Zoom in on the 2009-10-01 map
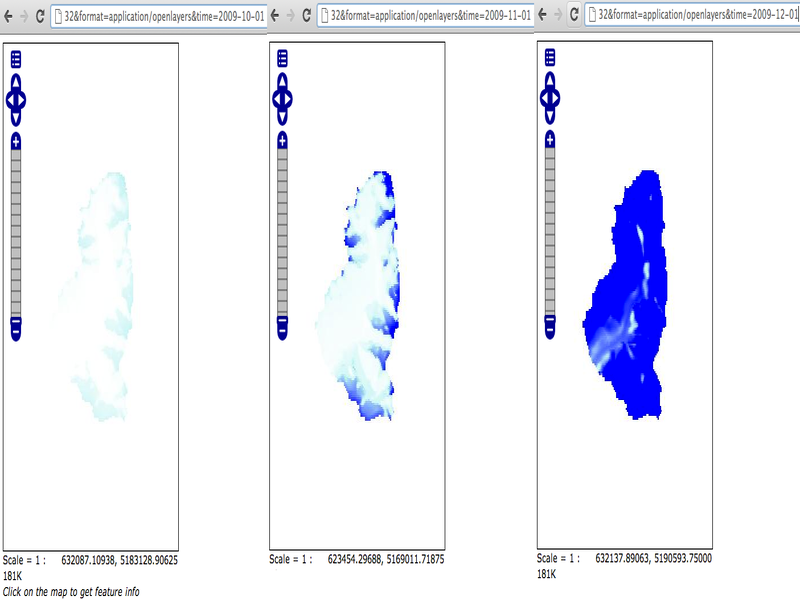 (x=16, y=142)
